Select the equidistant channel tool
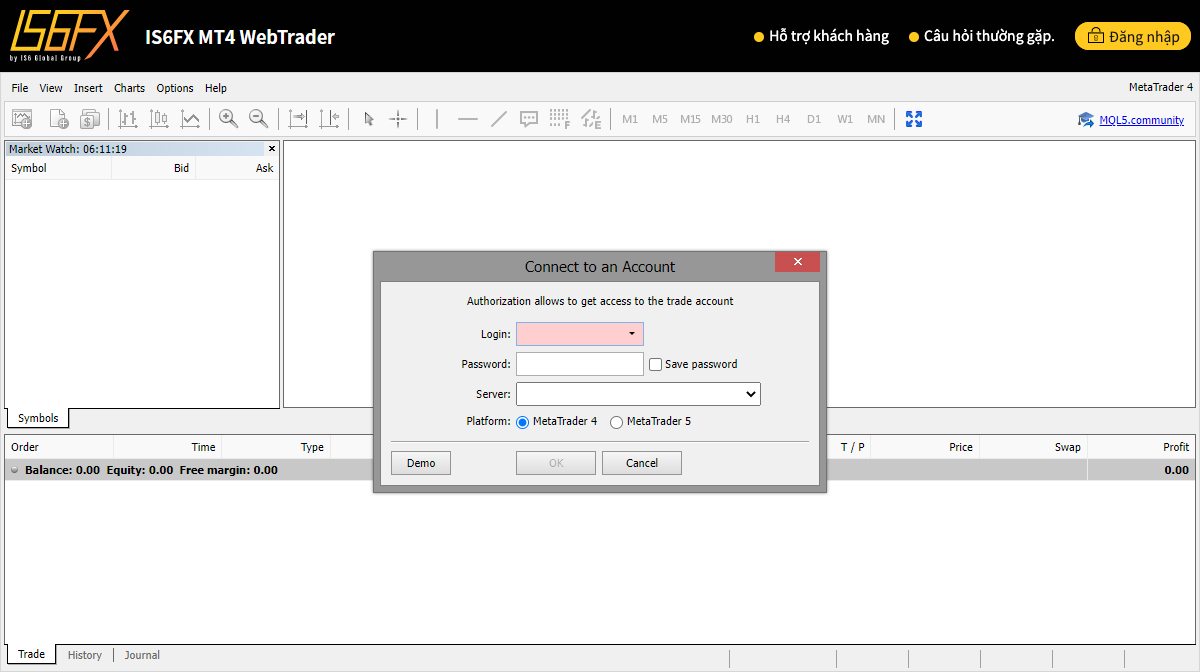 click(591, 119)
